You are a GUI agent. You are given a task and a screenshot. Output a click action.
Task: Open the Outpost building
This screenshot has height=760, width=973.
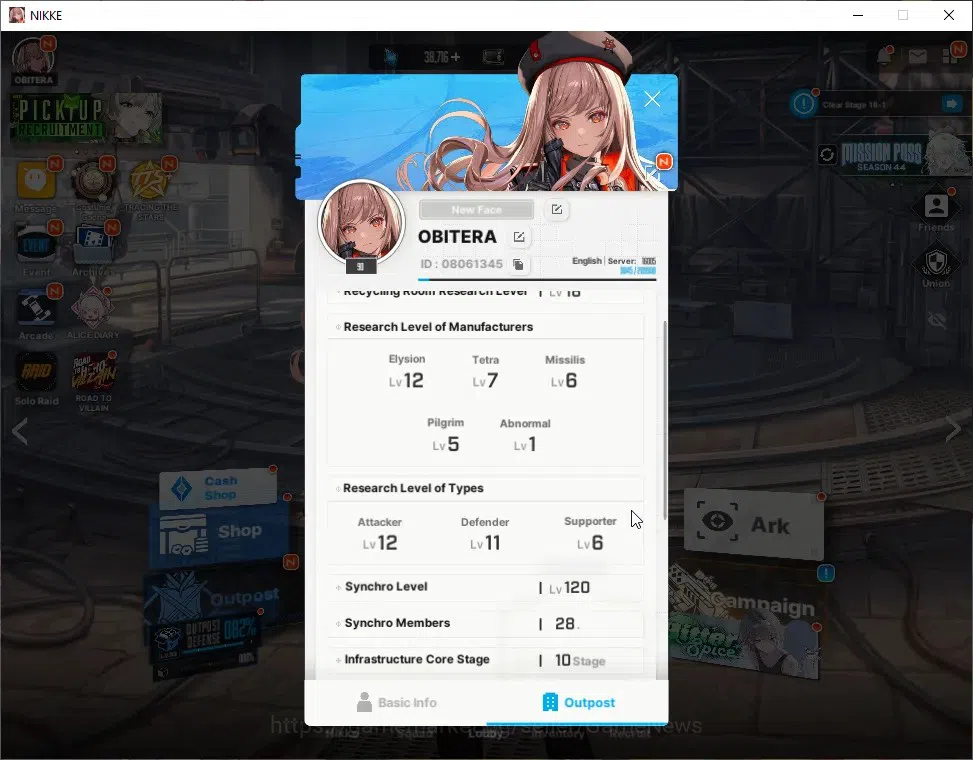[213, 596]
